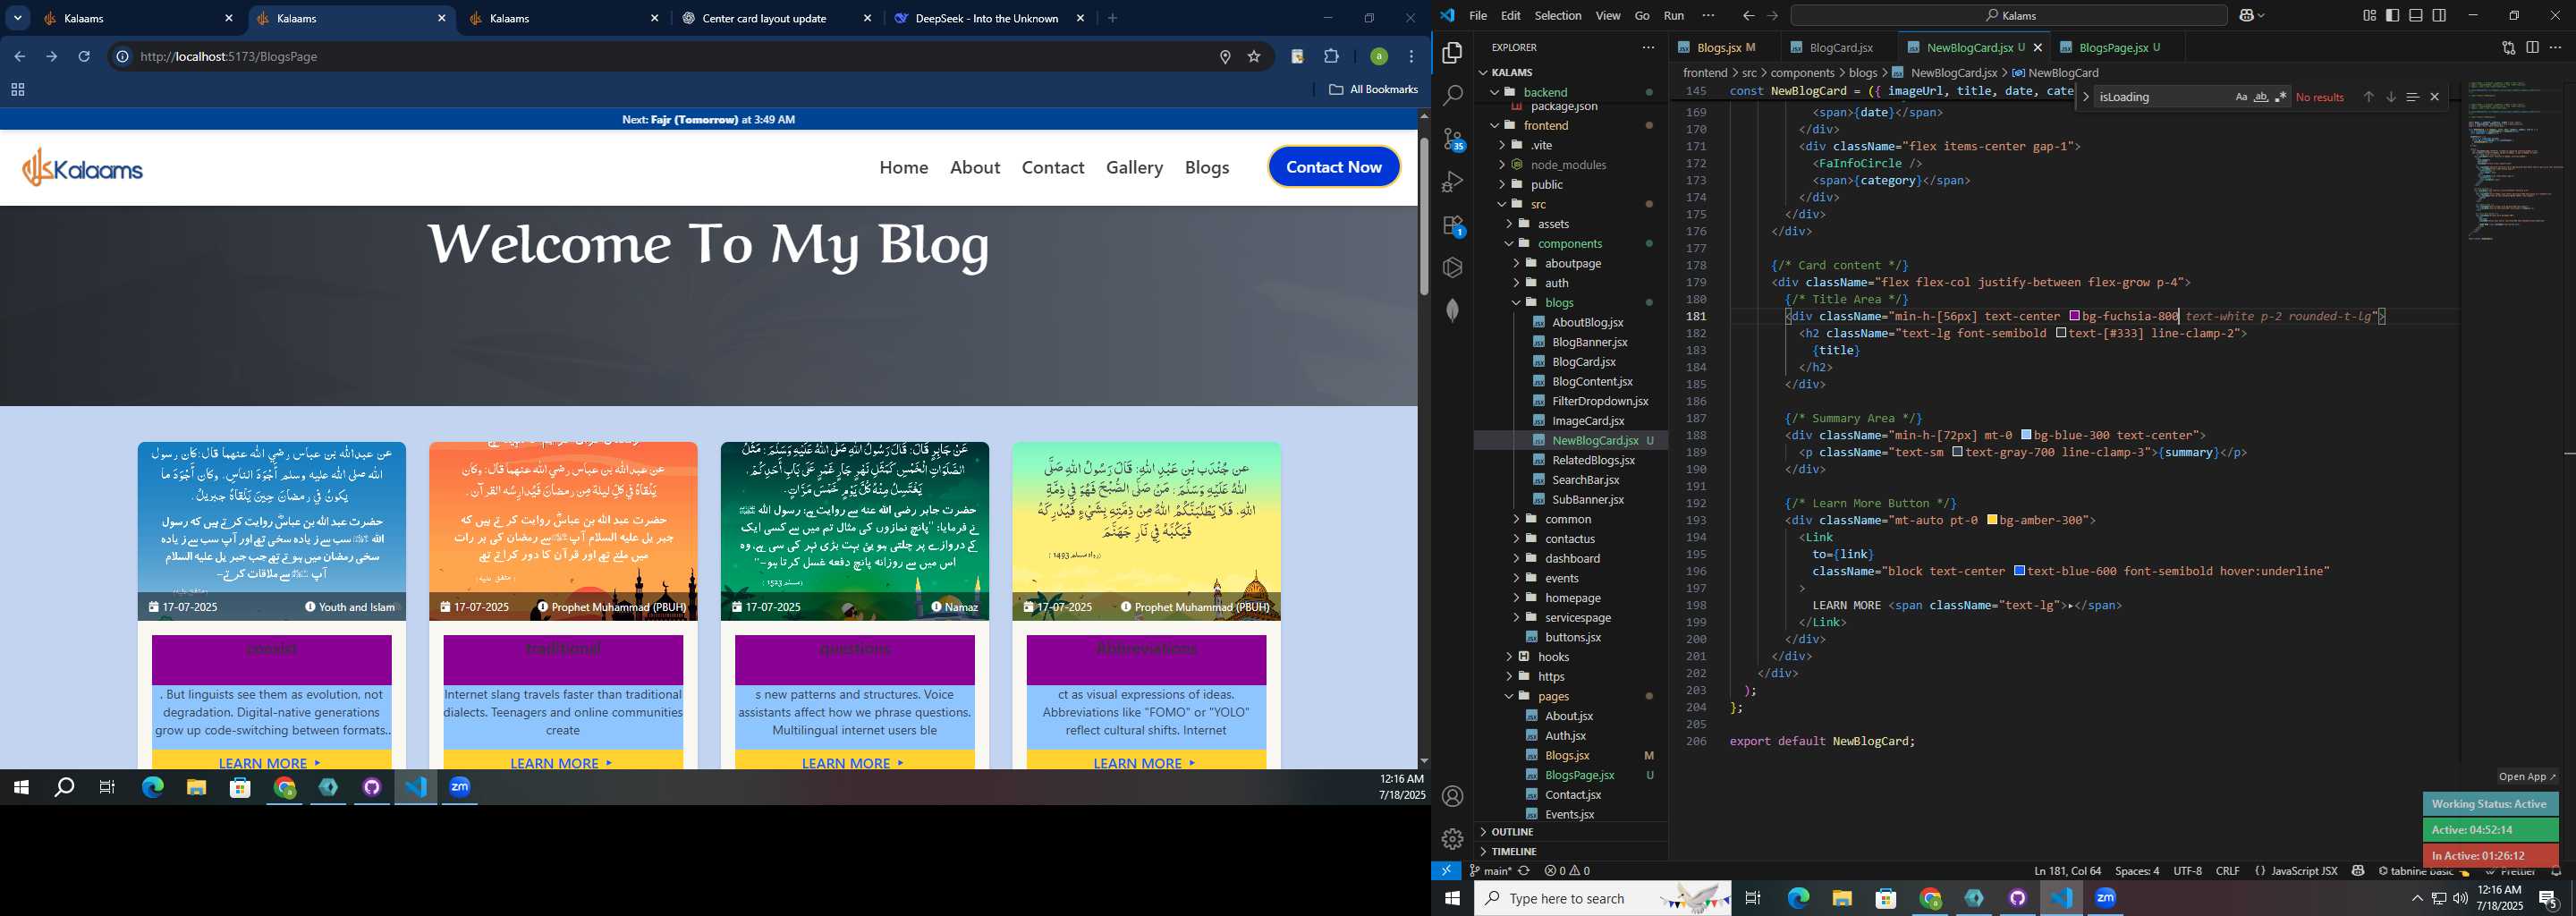Expand the public folder in Explorer

tap(1502, 184)
